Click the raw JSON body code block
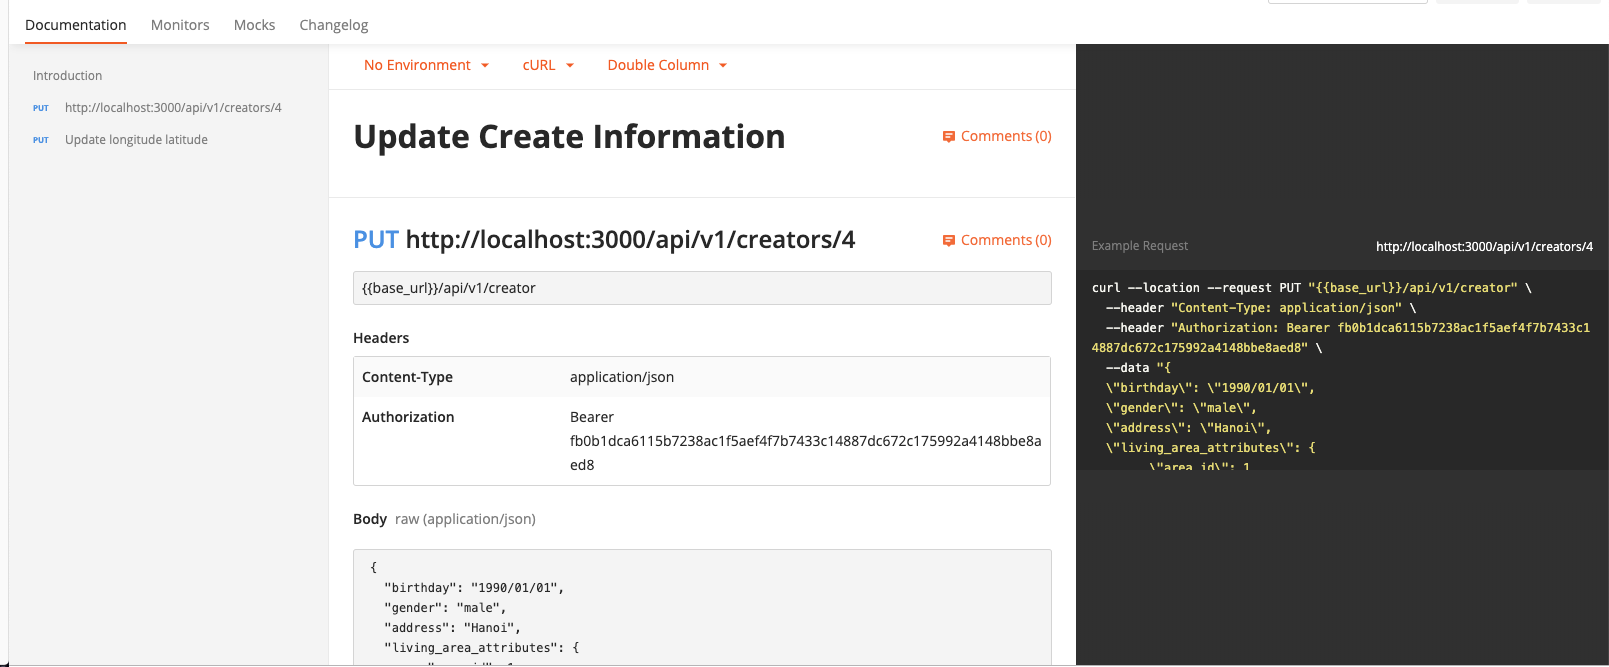Screen dimensions: 1609x667 tap(702, 607)
